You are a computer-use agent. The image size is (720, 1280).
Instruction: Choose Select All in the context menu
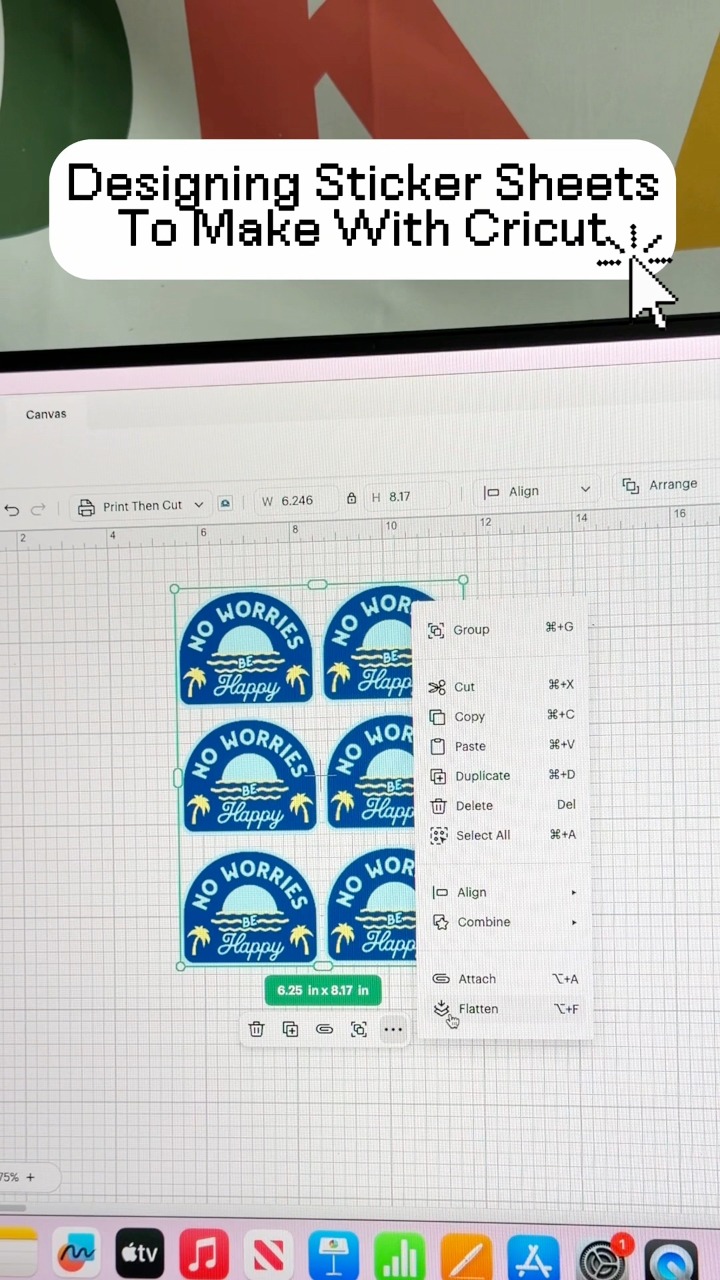[x=502, y=835]
